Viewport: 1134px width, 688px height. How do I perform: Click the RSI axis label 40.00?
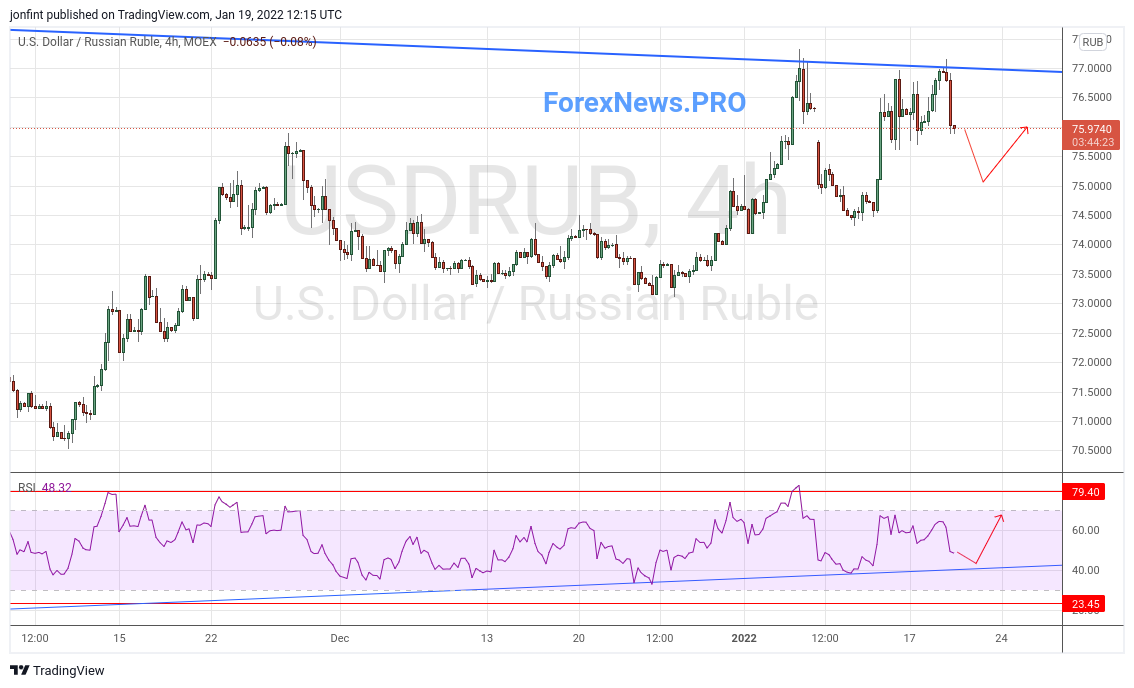(x=1086, y=570)
